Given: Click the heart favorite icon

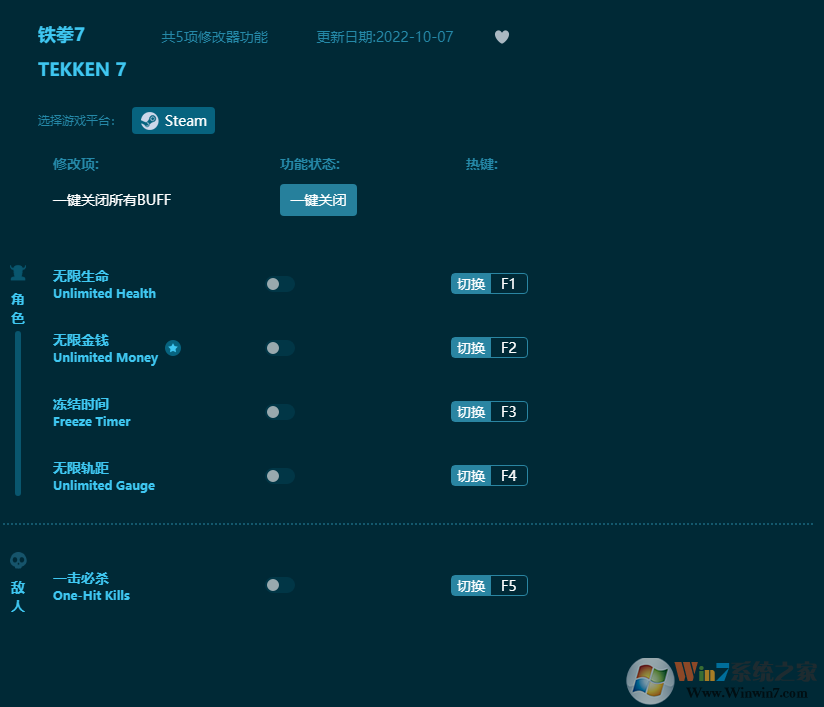Looking at the screenshot, I should [x=502, y=37].
